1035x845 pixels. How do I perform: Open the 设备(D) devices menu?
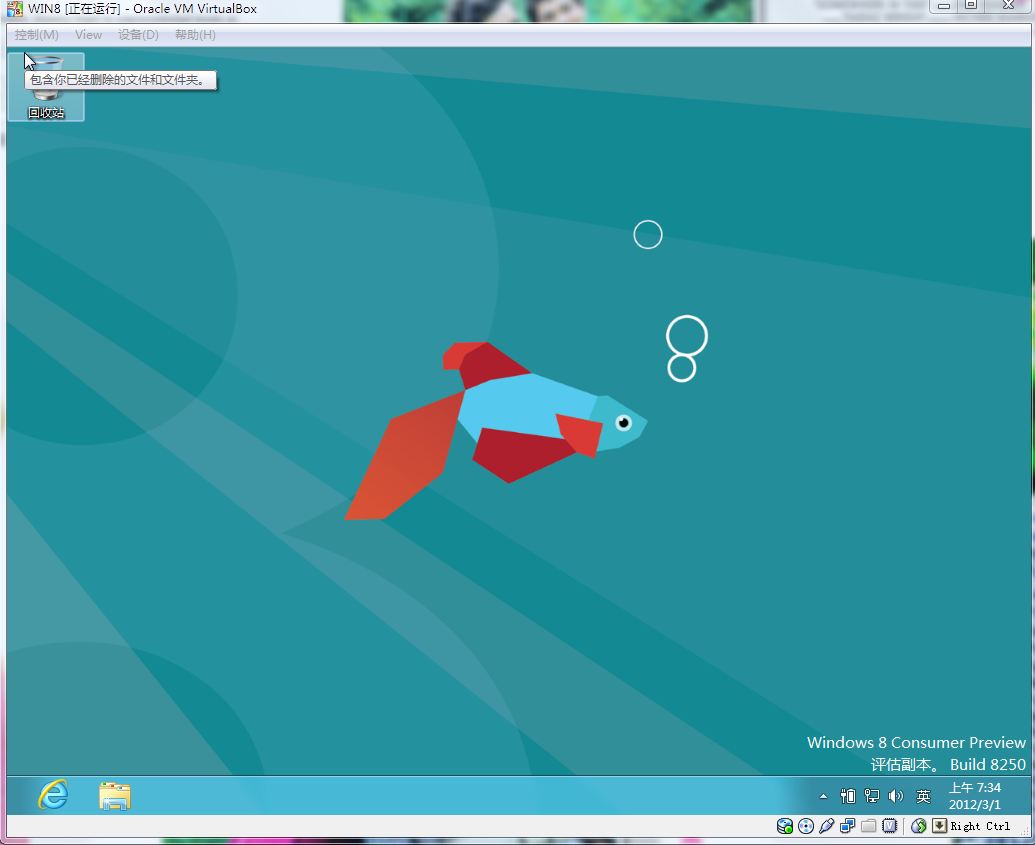138,35
